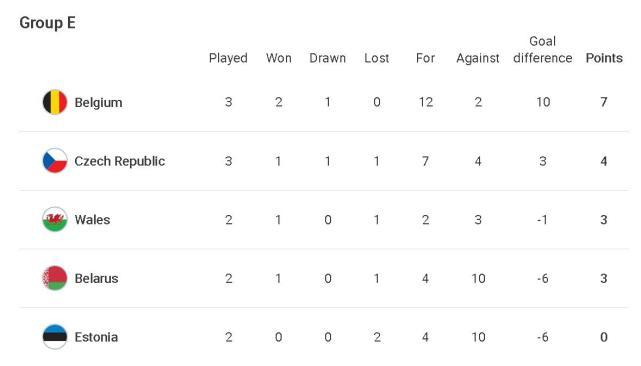The width and height of the screenshot is (641, 366).
Task: Click Belgium's points value of 7
Action: [604, 102]
